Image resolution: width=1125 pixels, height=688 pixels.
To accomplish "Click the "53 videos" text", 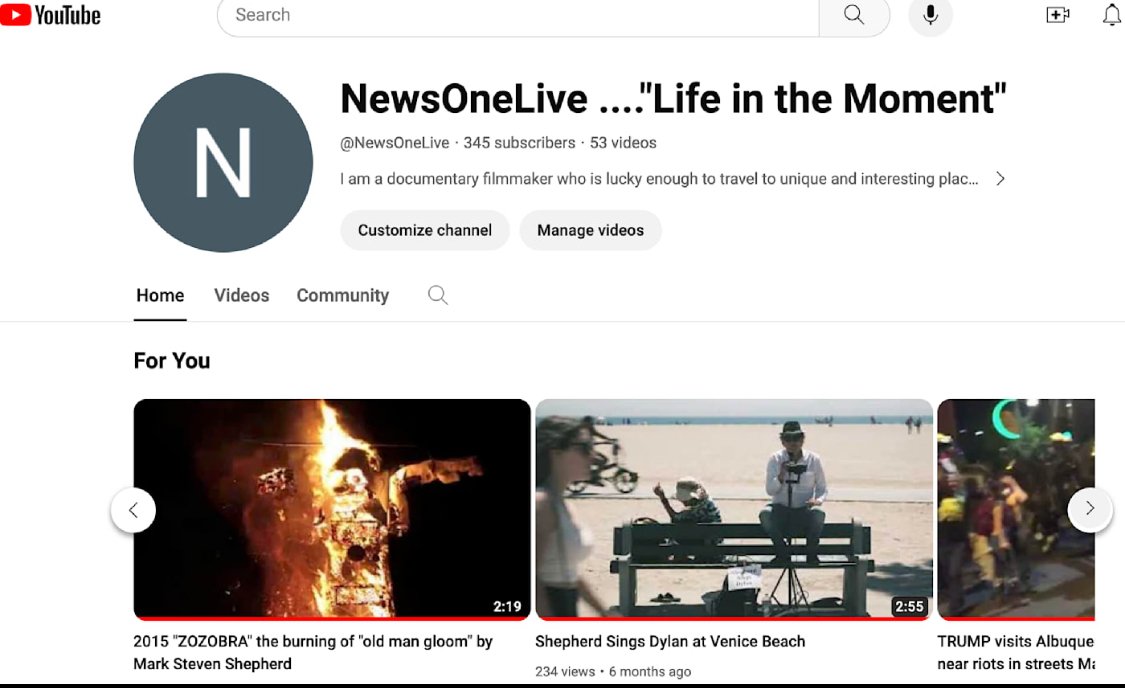I will point(623,143).
